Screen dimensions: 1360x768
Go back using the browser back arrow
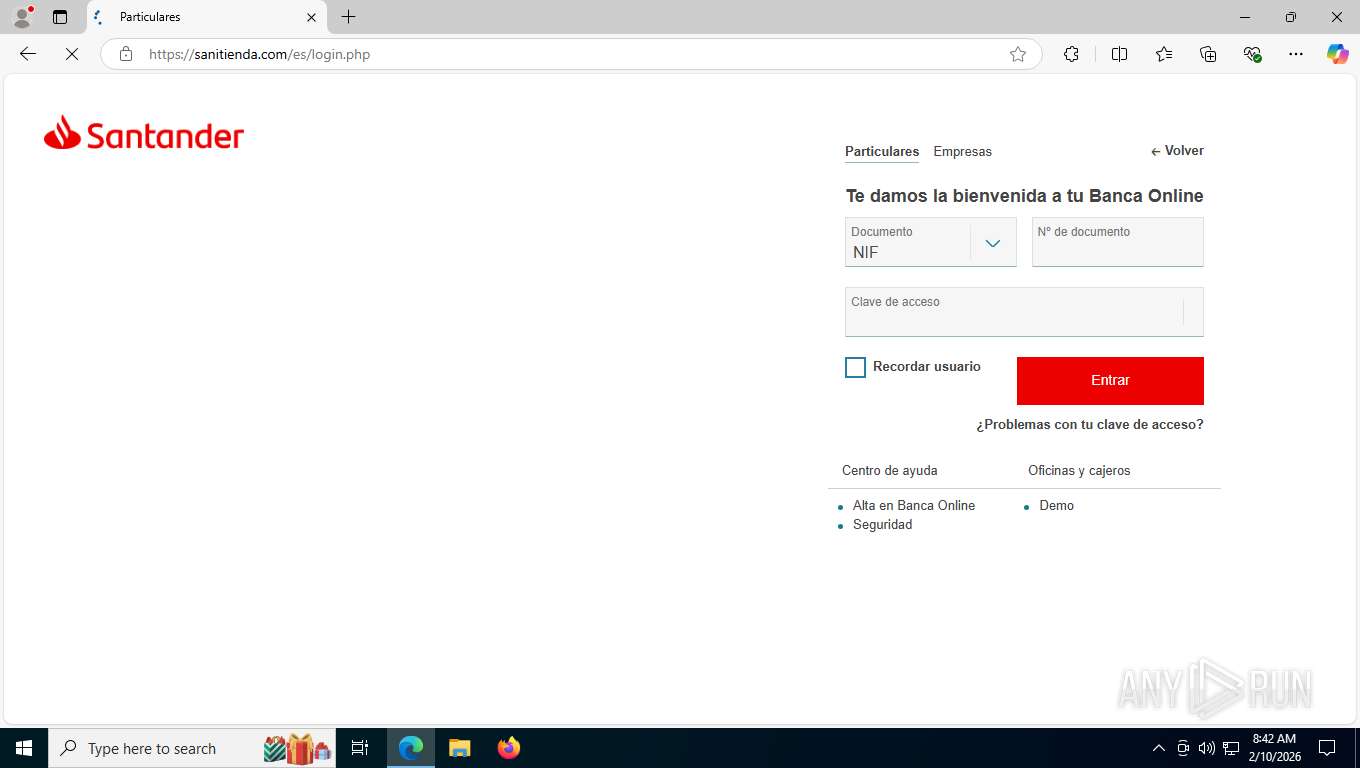click(28, 54)
